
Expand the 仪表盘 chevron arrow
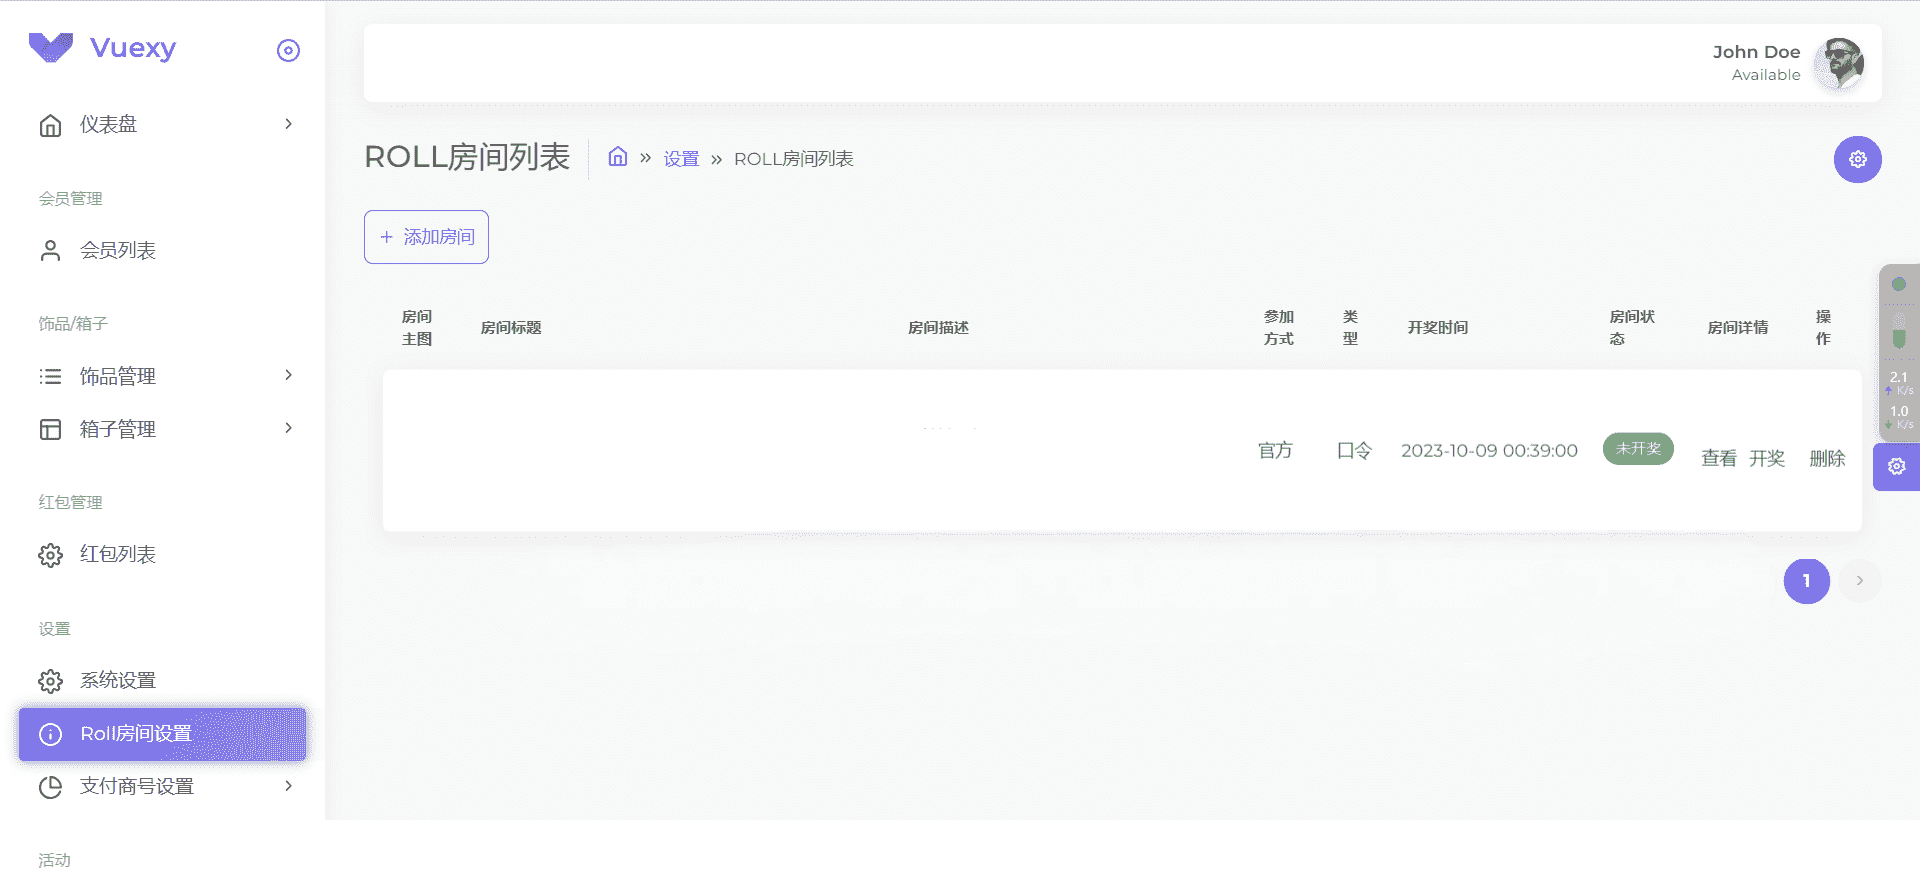pos(288,124)
